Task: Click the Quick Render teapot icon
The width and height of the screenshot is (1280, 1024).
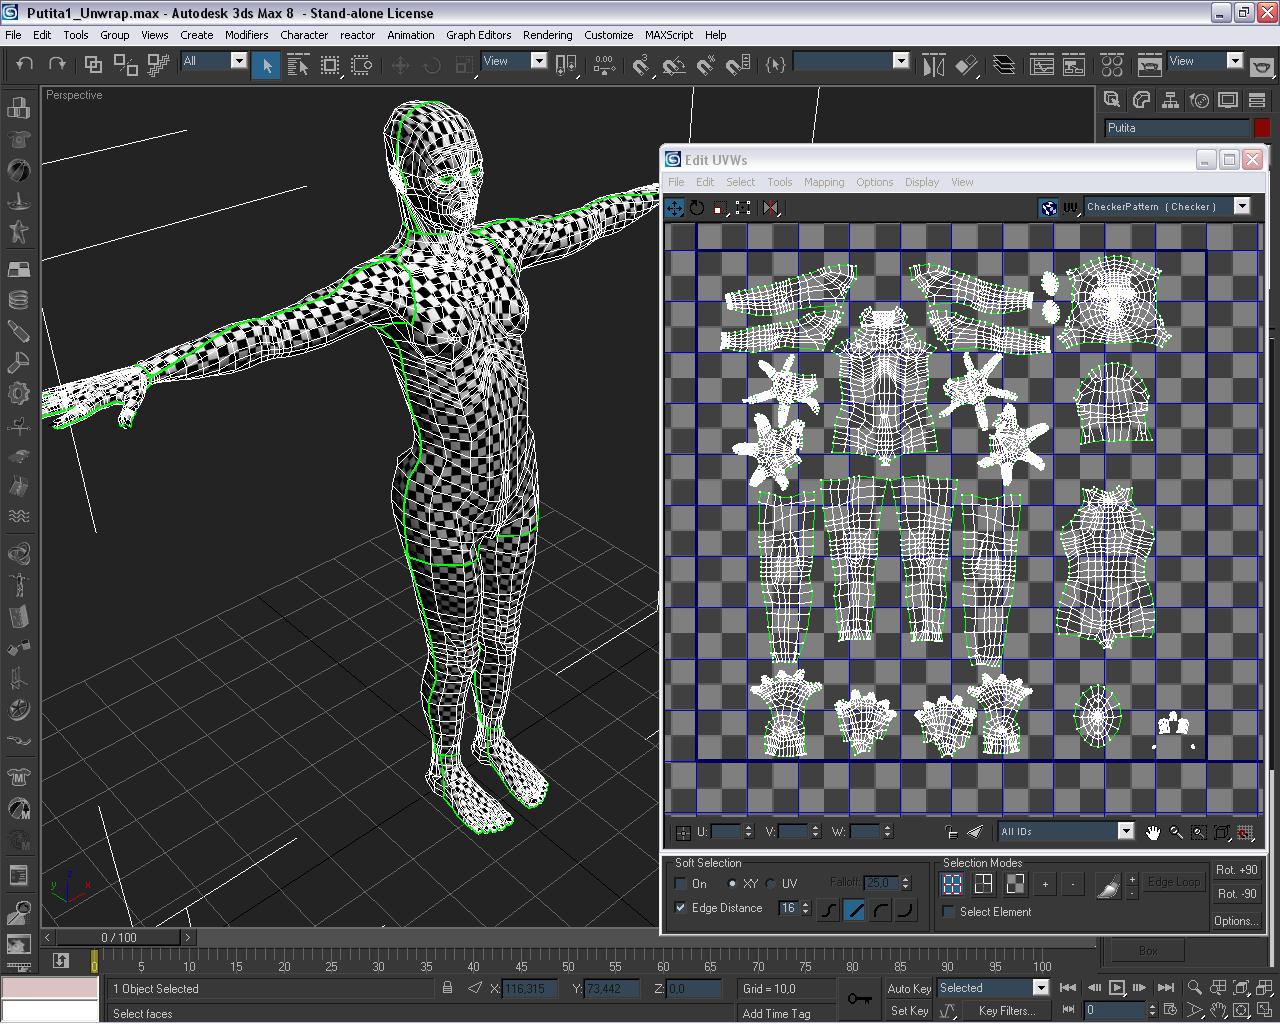Action: point(1263,65)
